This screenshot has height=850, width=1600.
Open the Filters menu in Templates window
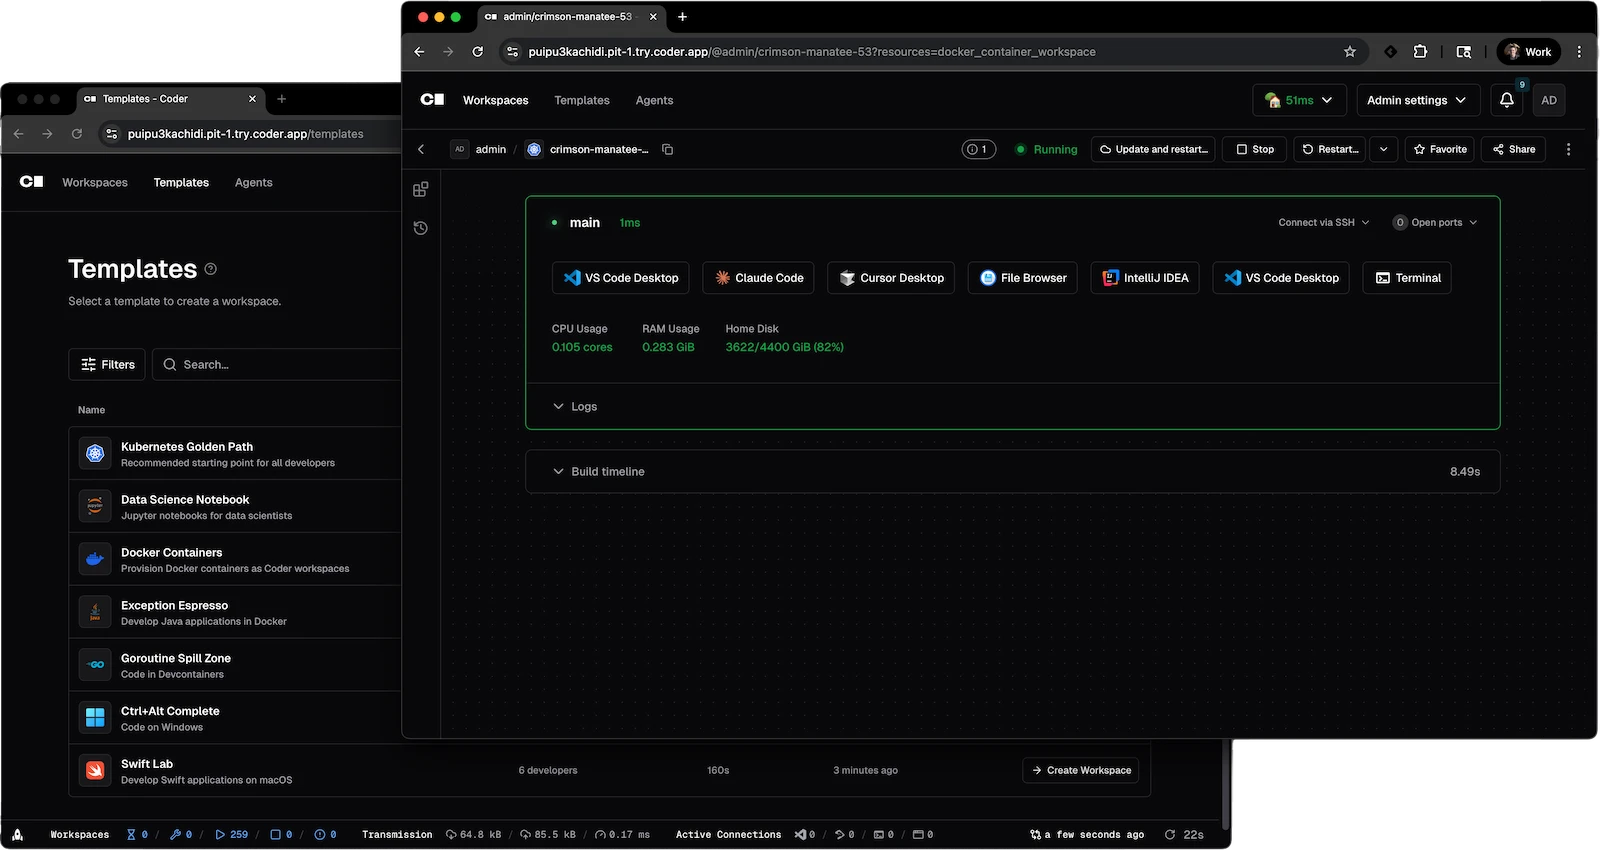coord(107,365)
